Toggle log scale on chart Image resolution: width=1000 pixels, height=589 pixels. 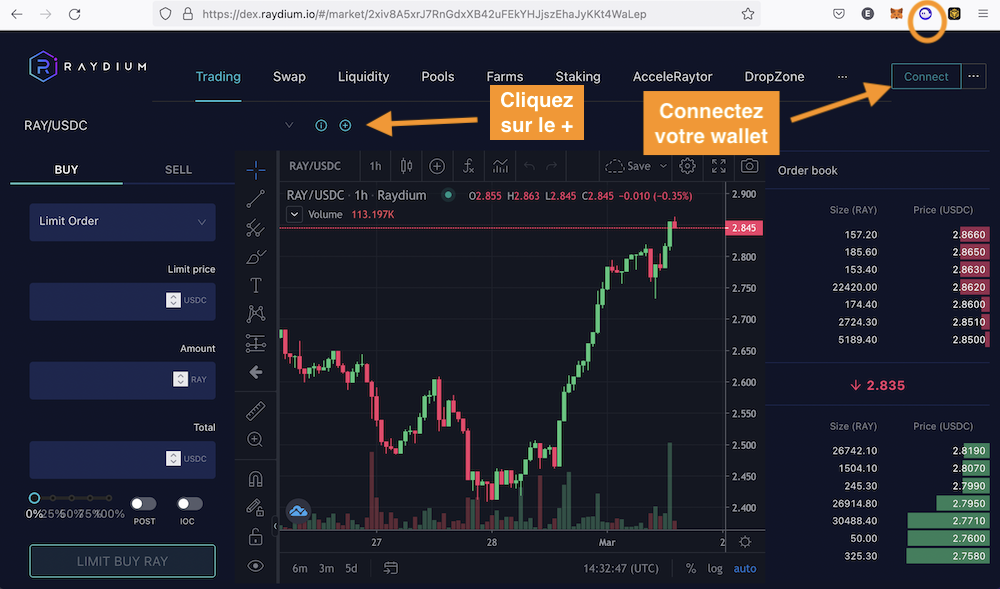pos(715,568)
